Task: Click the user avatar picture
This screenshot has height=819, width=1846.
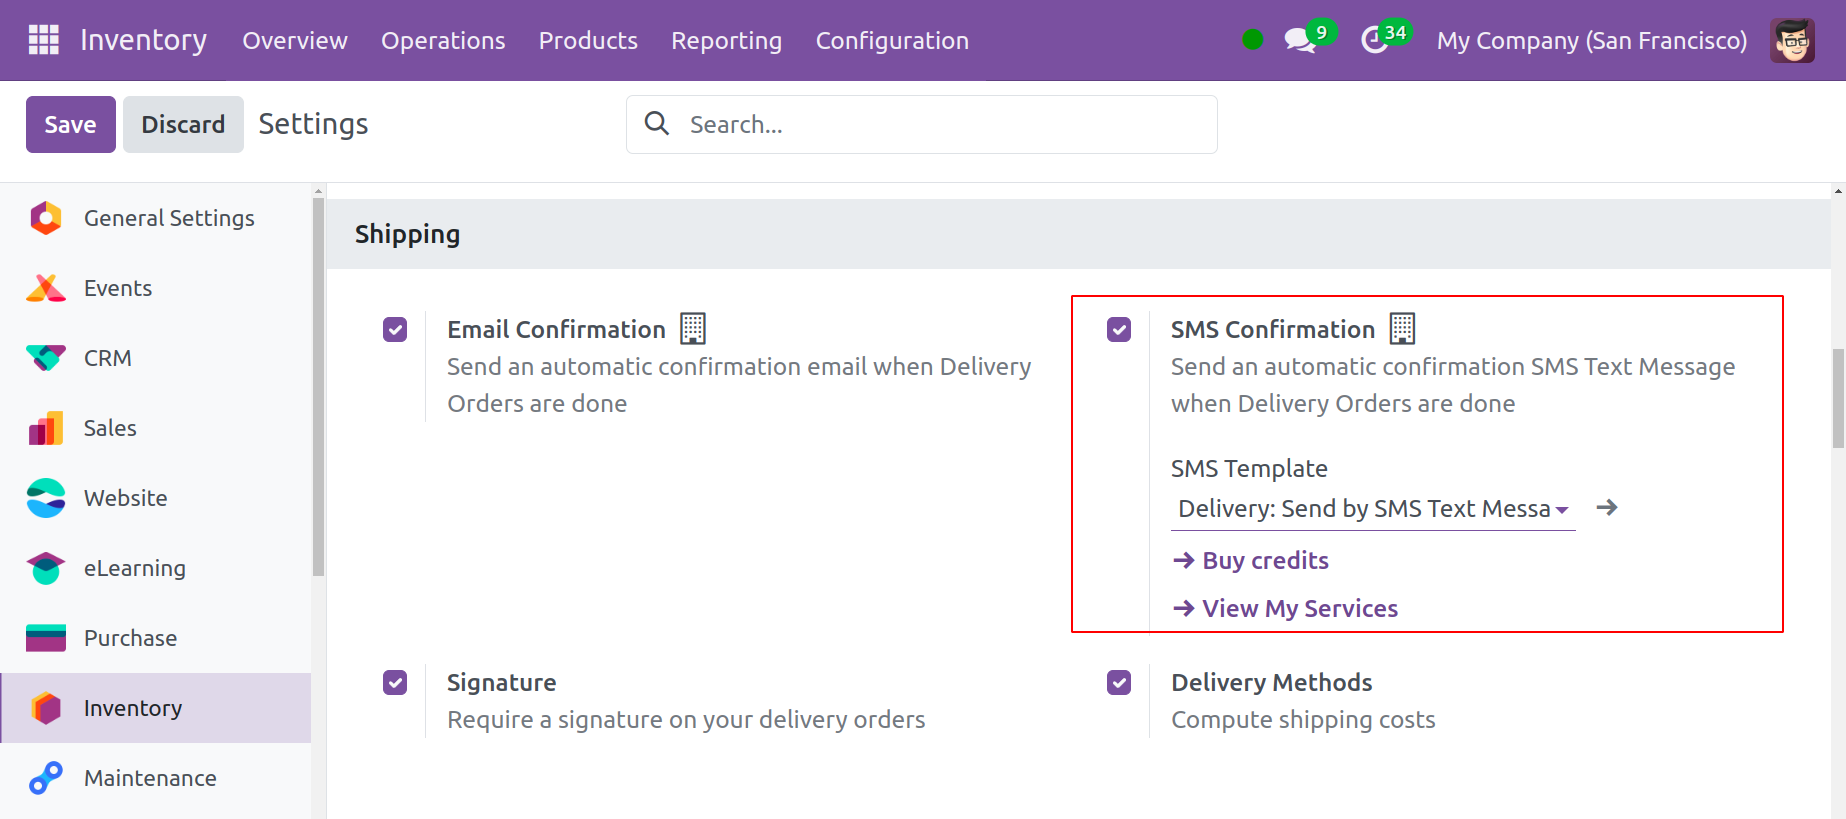Action: [x=1792, y=41]
